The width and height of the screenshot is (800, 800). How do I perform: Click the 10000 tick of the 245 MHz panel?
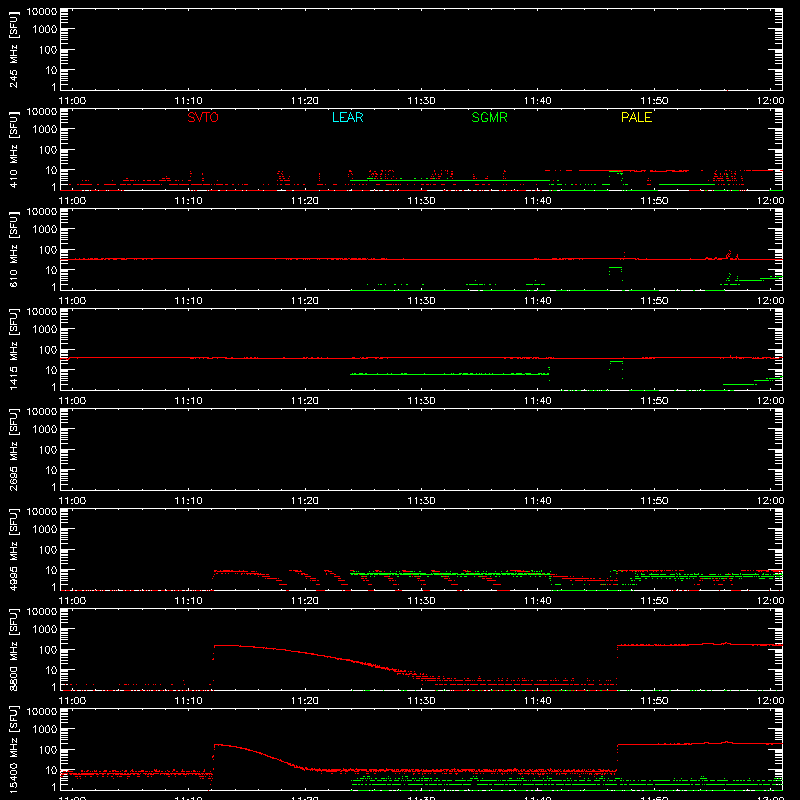pyautogui.click(x=42, y=11)
